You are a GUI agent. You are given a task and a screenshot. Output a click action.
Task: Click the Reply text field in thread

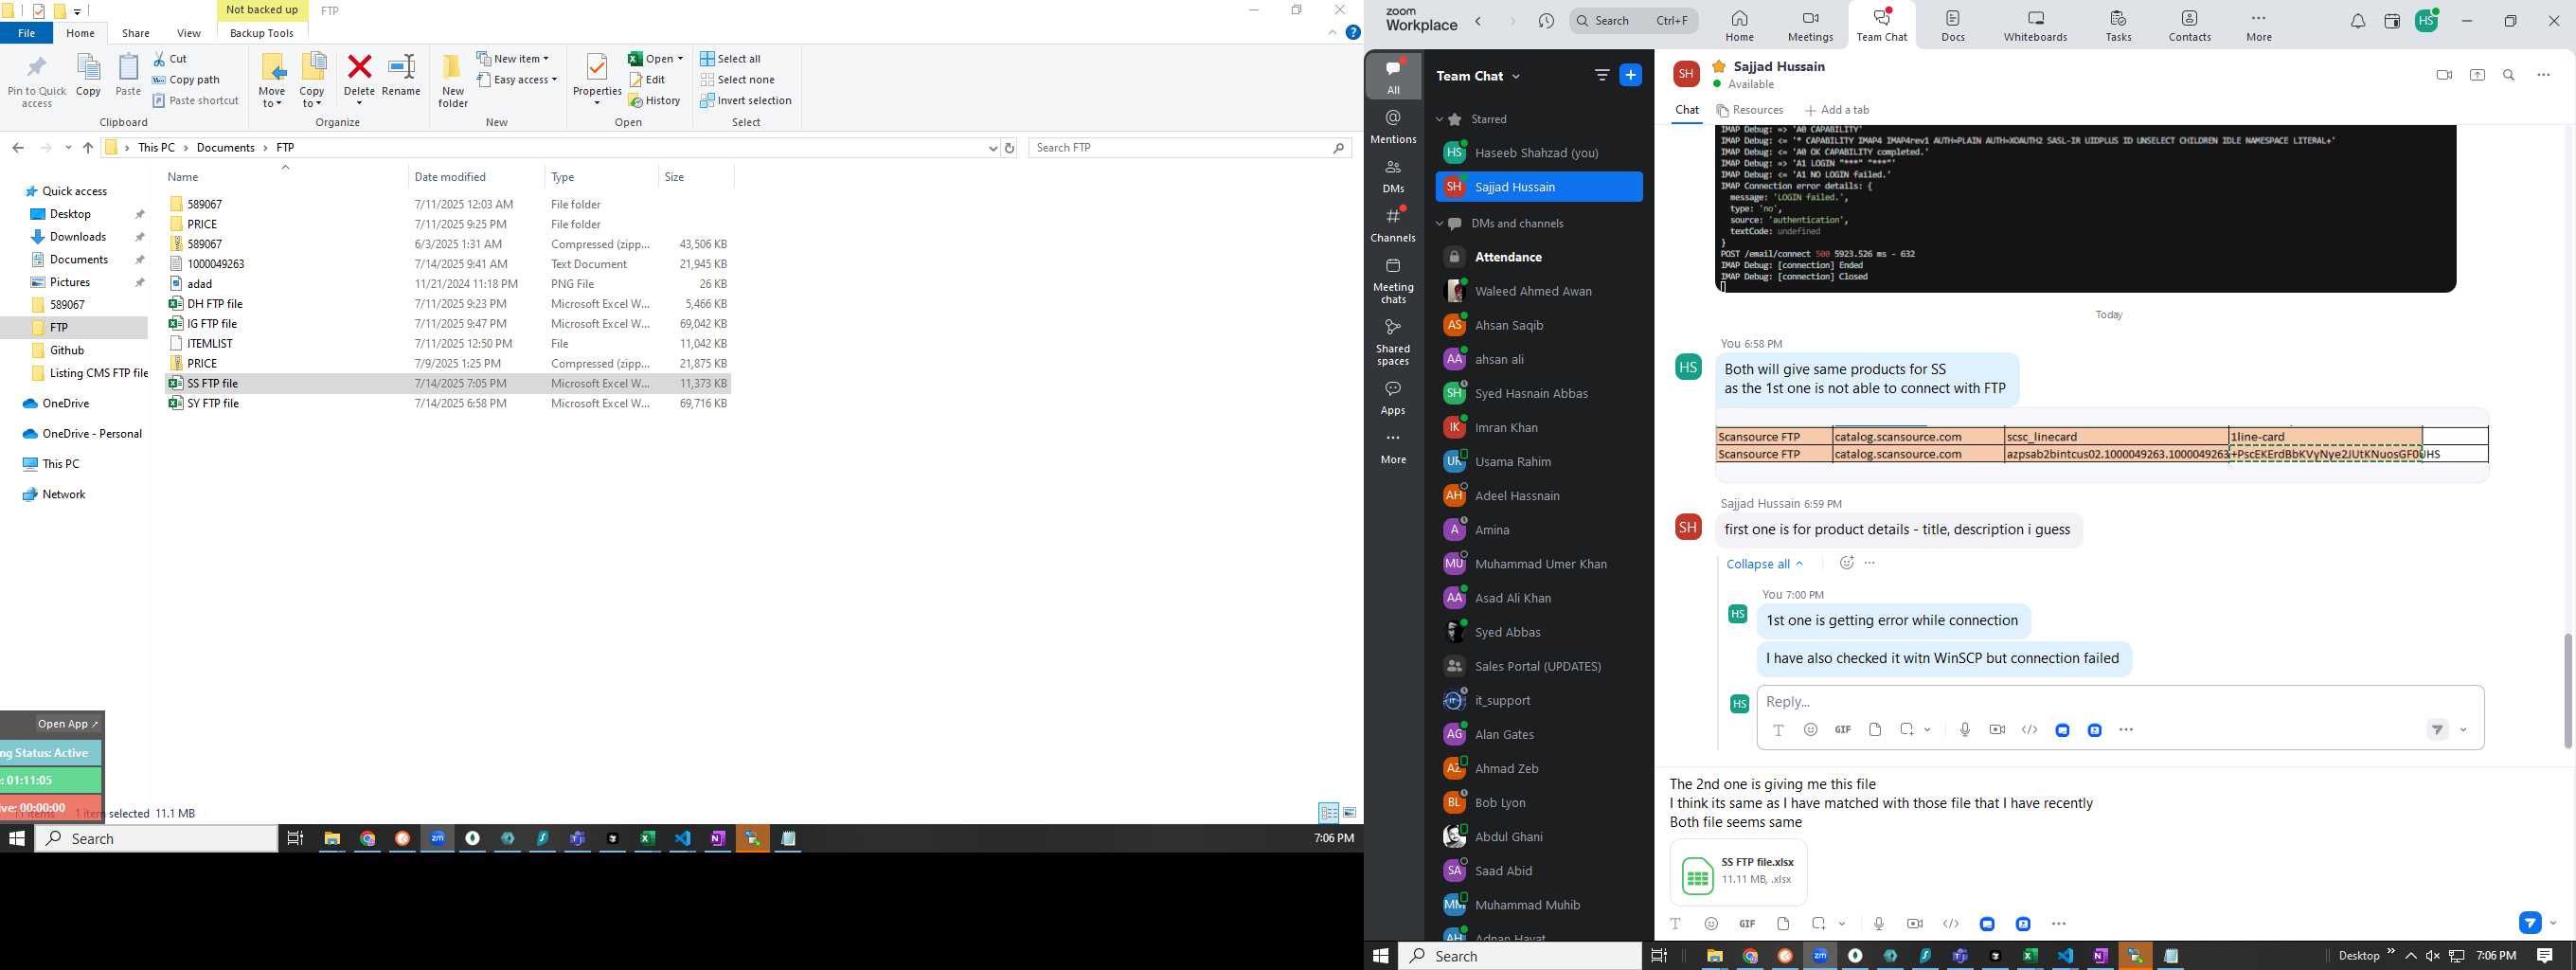2120,701
